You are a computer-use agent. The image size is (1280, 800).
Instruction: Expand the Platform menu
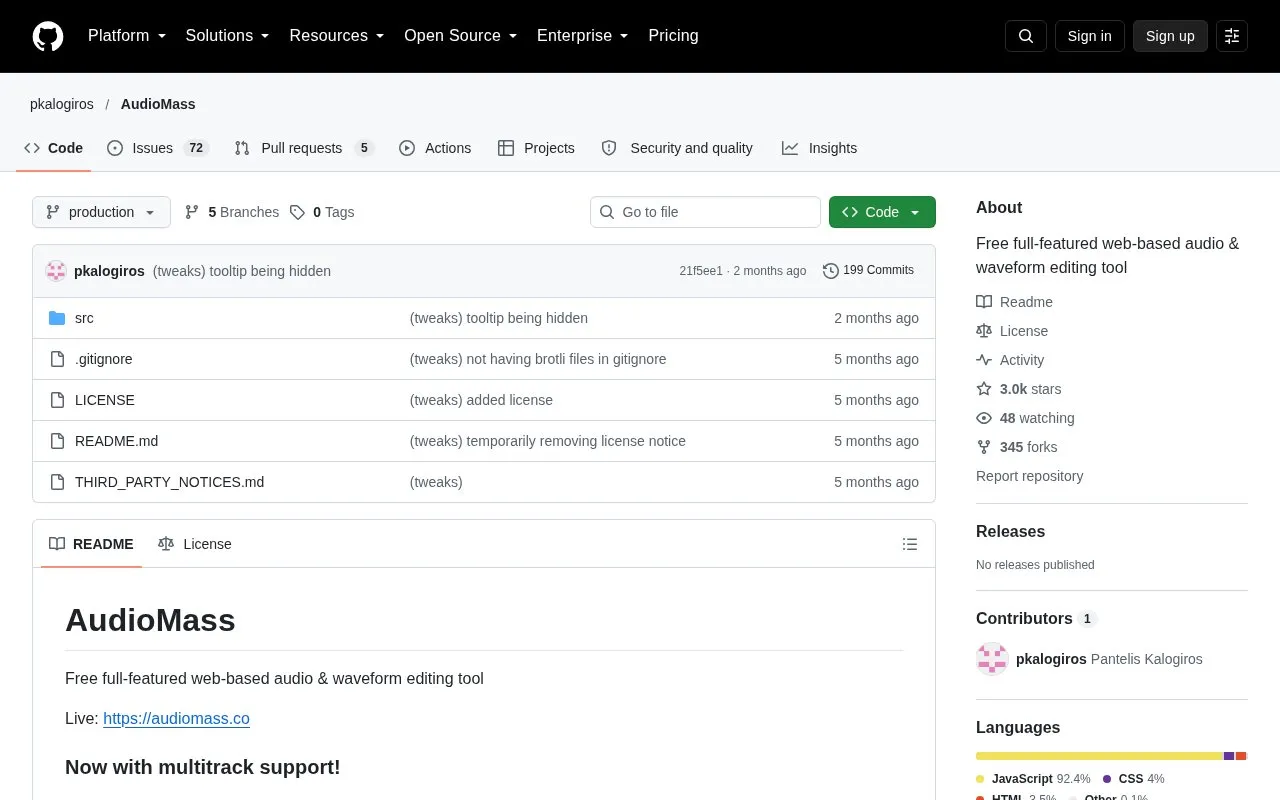pyautogui.click(x=127, y=36)
